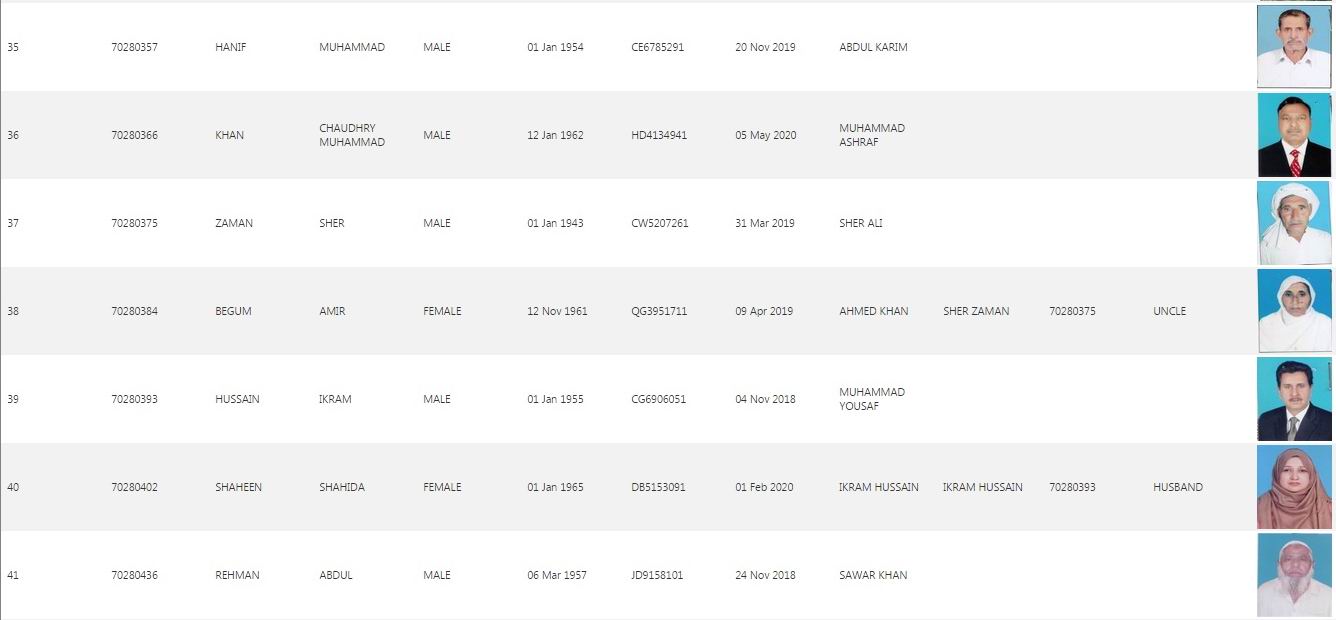Click the surname REHMAN

pos(237,575)
